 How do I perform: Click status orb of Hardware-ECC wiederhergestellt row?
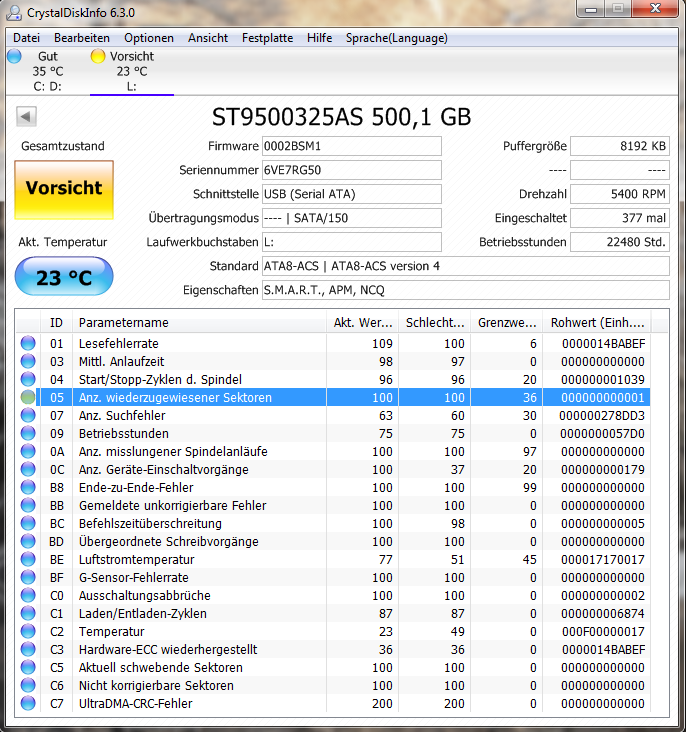28,649
